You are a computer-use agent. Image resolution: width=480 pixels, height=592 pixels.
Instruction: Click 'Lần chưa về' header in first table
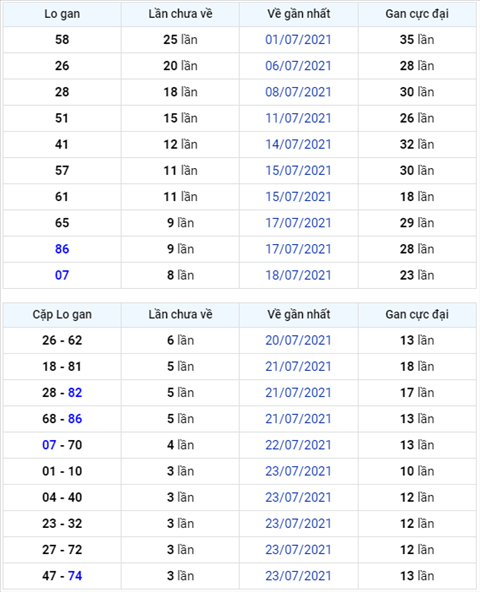[x=180, y=14]
